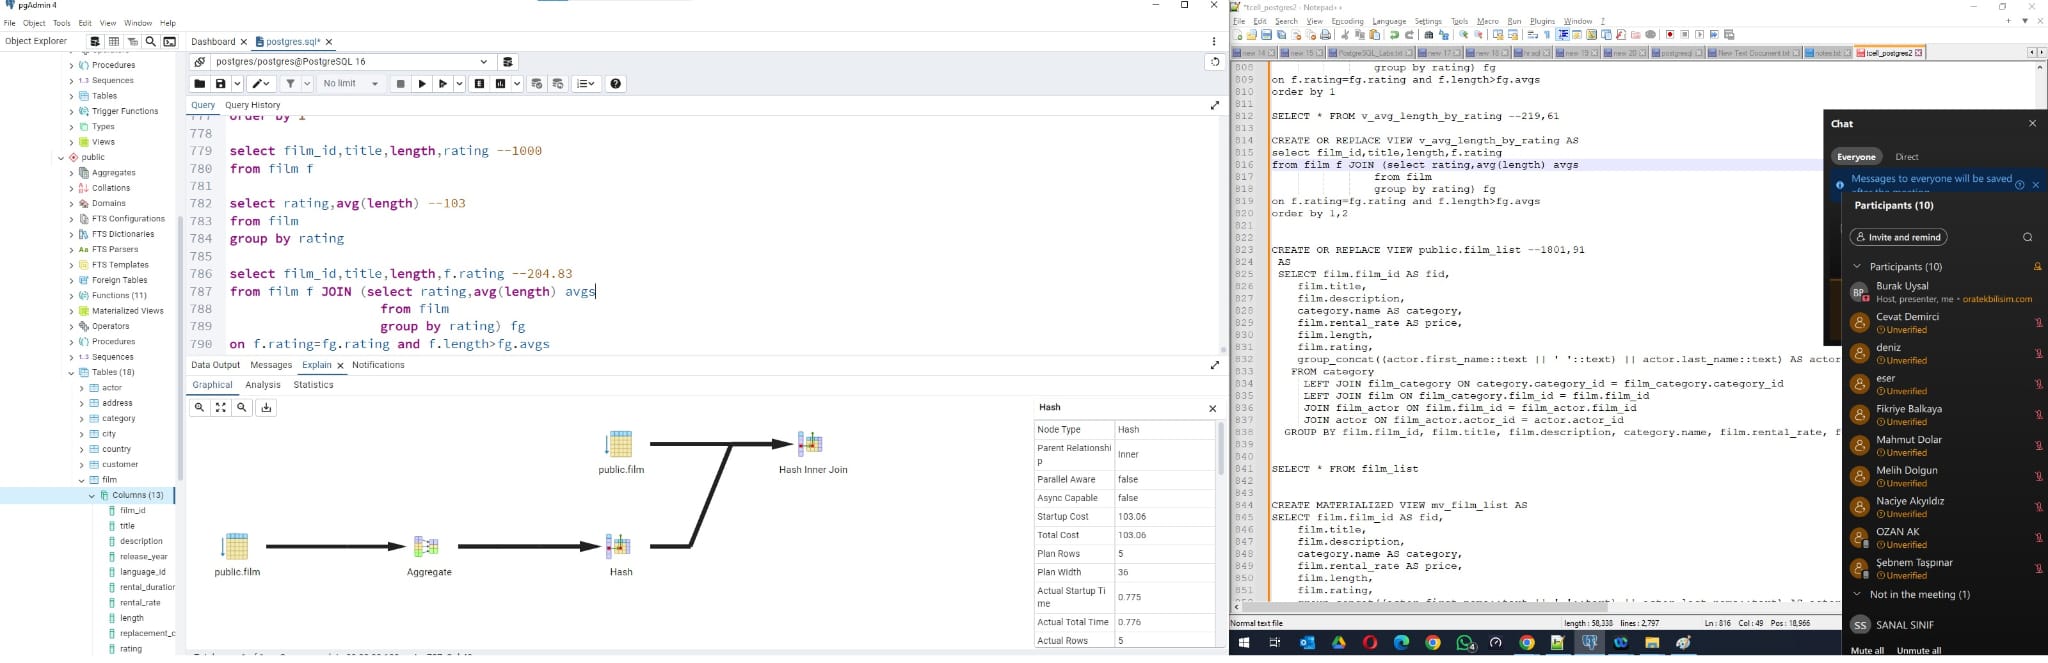This screenshot has width=2048, height=663.
Task: Click Notepad++ Find binoculars icon
Action: 1428,35
